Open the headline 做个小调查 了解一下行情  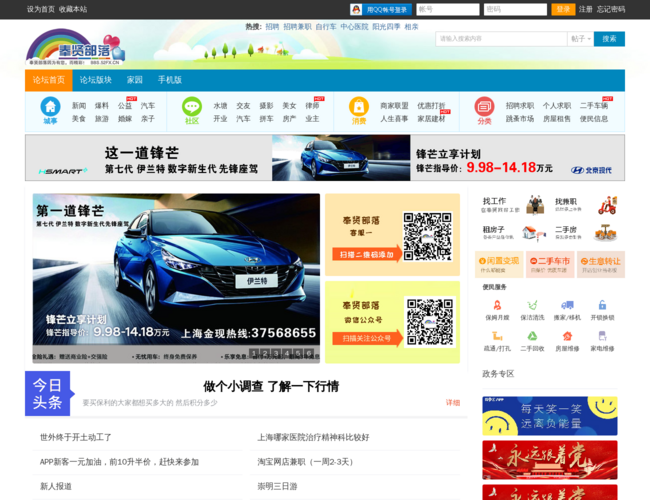(271, 386)
